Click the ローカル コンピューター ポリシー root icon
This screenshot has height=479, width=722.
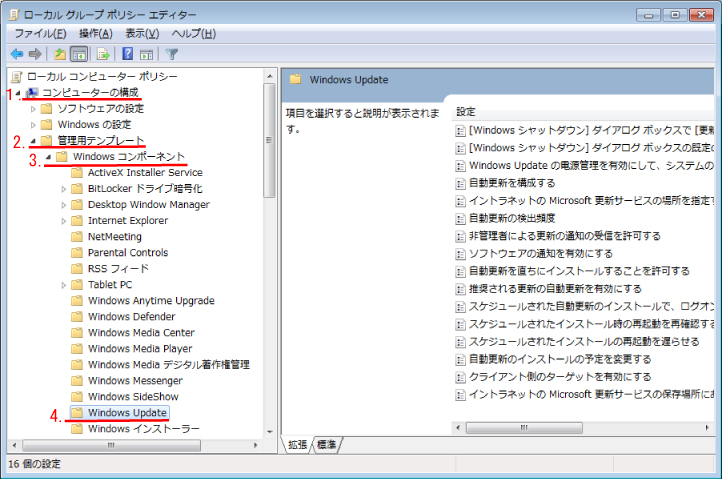(17, 76)
